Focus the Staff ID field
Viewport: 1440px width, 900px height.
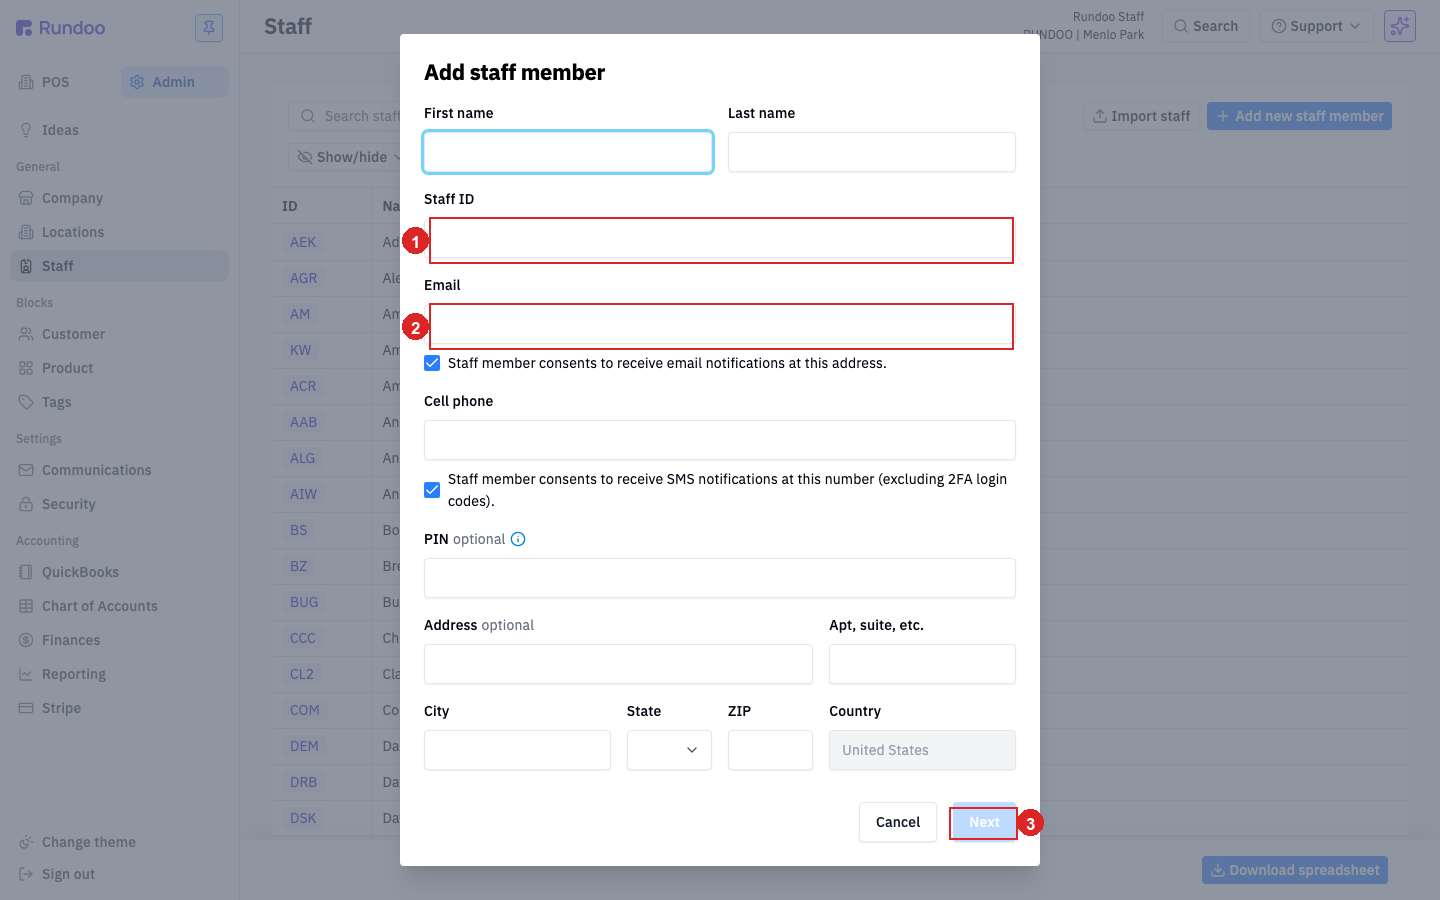click(x=721, y=240)
